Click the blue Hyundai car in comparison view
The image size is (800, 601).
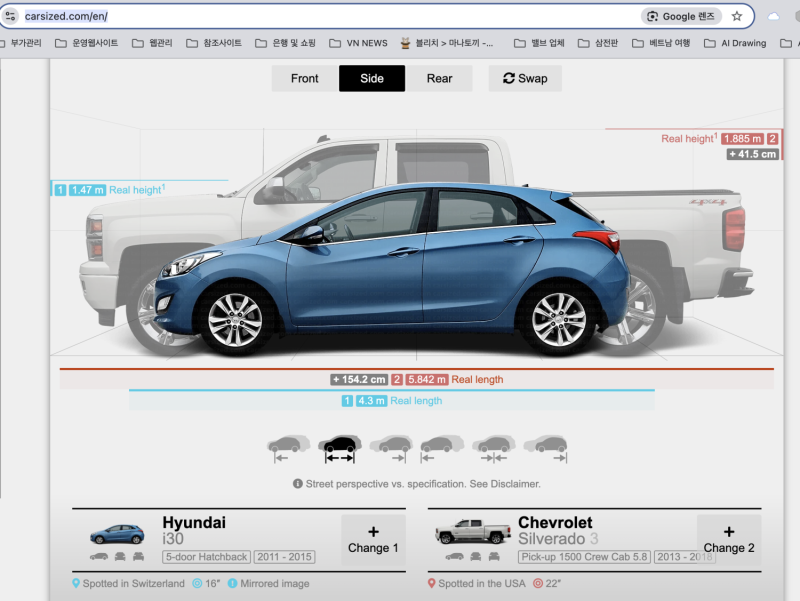pyautogui.click(x=392, y=270)
